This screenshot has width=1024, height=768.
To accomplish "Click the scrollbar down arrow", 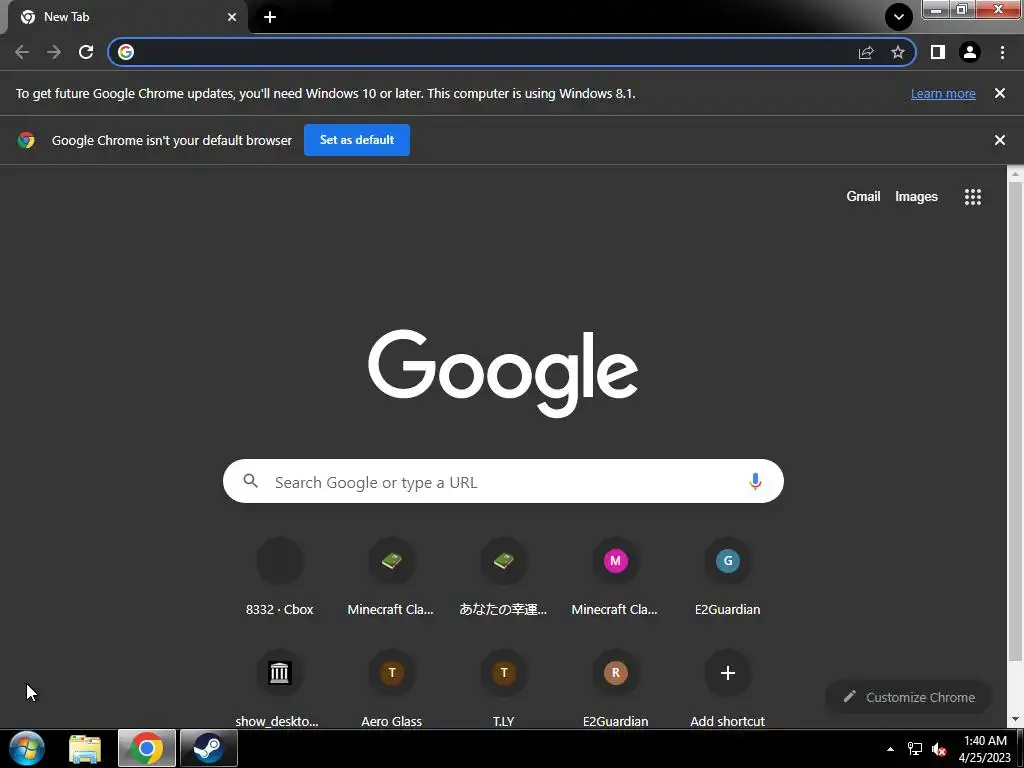I will click(x=1015, y=720).
